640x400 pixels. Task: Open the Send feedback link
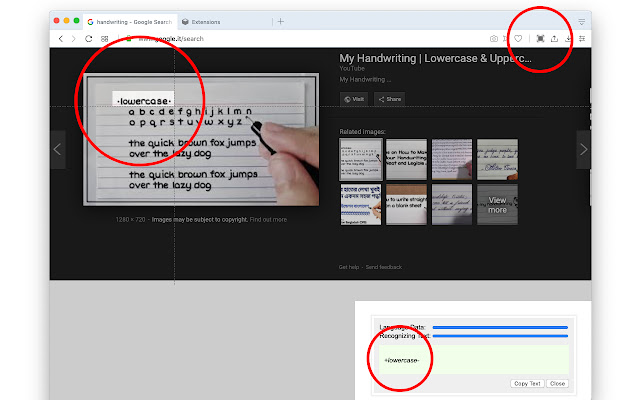pos(385,267)
